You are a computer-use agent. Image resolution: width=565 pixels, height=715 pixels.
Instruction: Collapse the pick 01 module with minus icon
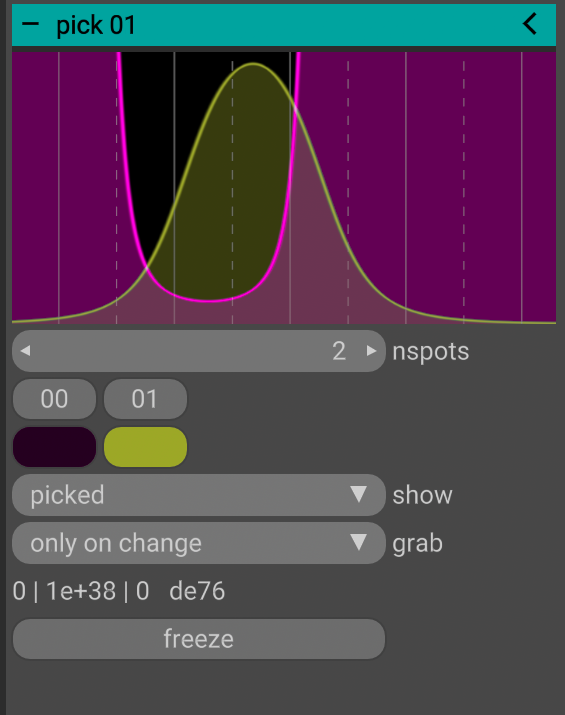(31, 24)
